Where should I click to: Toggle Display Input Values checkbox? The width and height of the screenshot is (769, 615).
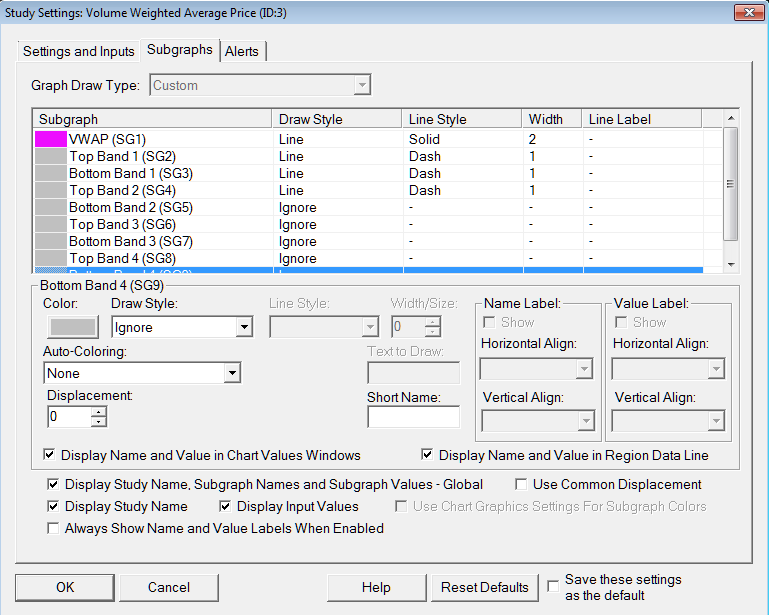226,506
